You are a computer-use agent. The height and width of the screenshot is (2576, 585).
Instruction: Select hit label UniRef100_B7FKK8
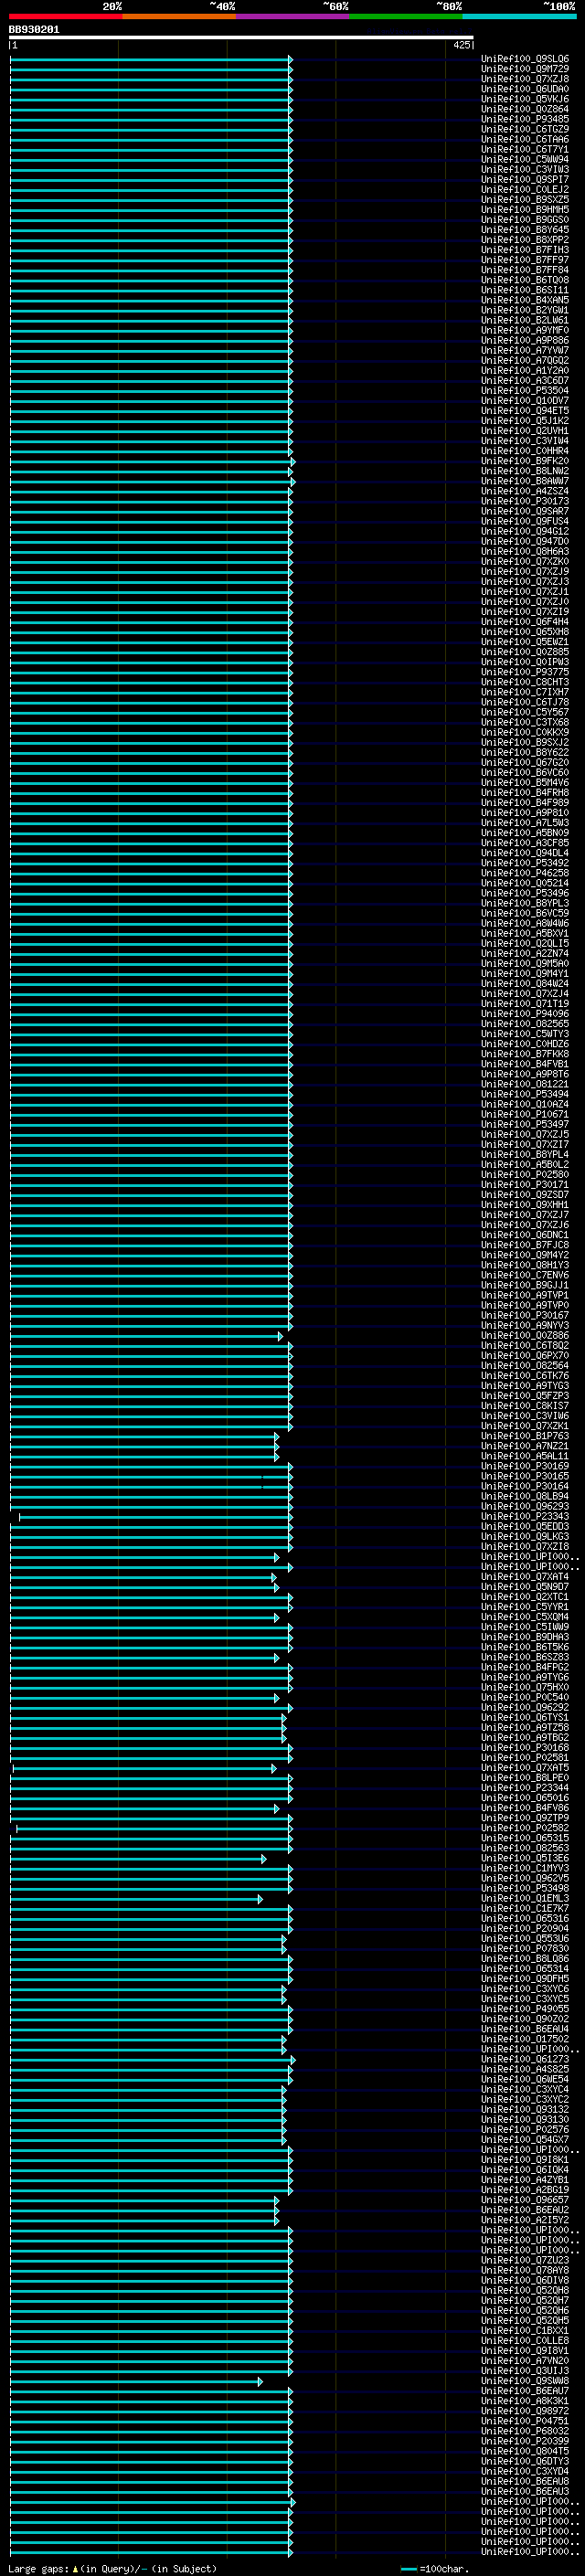[525, 1054]
